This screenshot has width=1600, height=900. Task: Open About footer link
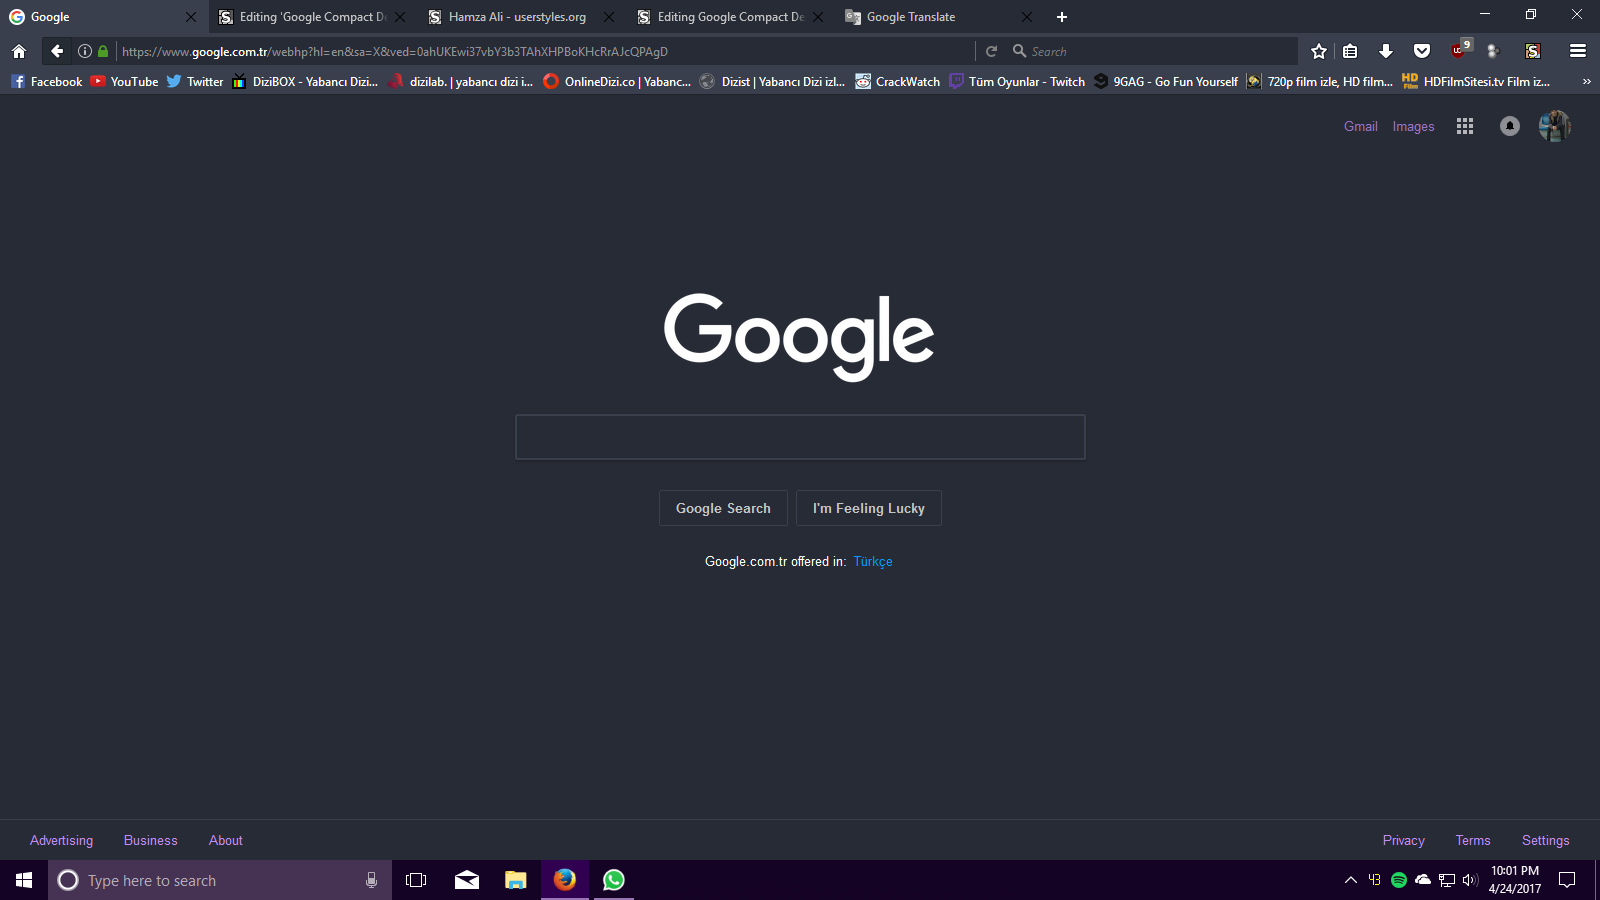point(226,840)
